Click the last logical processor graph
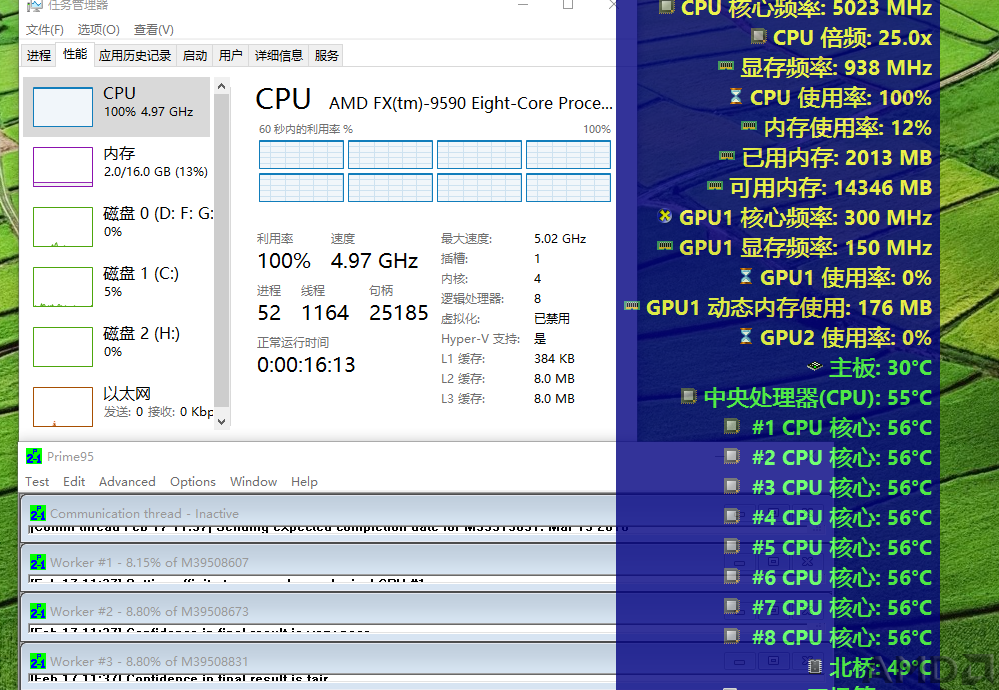This screenshot has height=690, width=999. (x=568, y=188)
